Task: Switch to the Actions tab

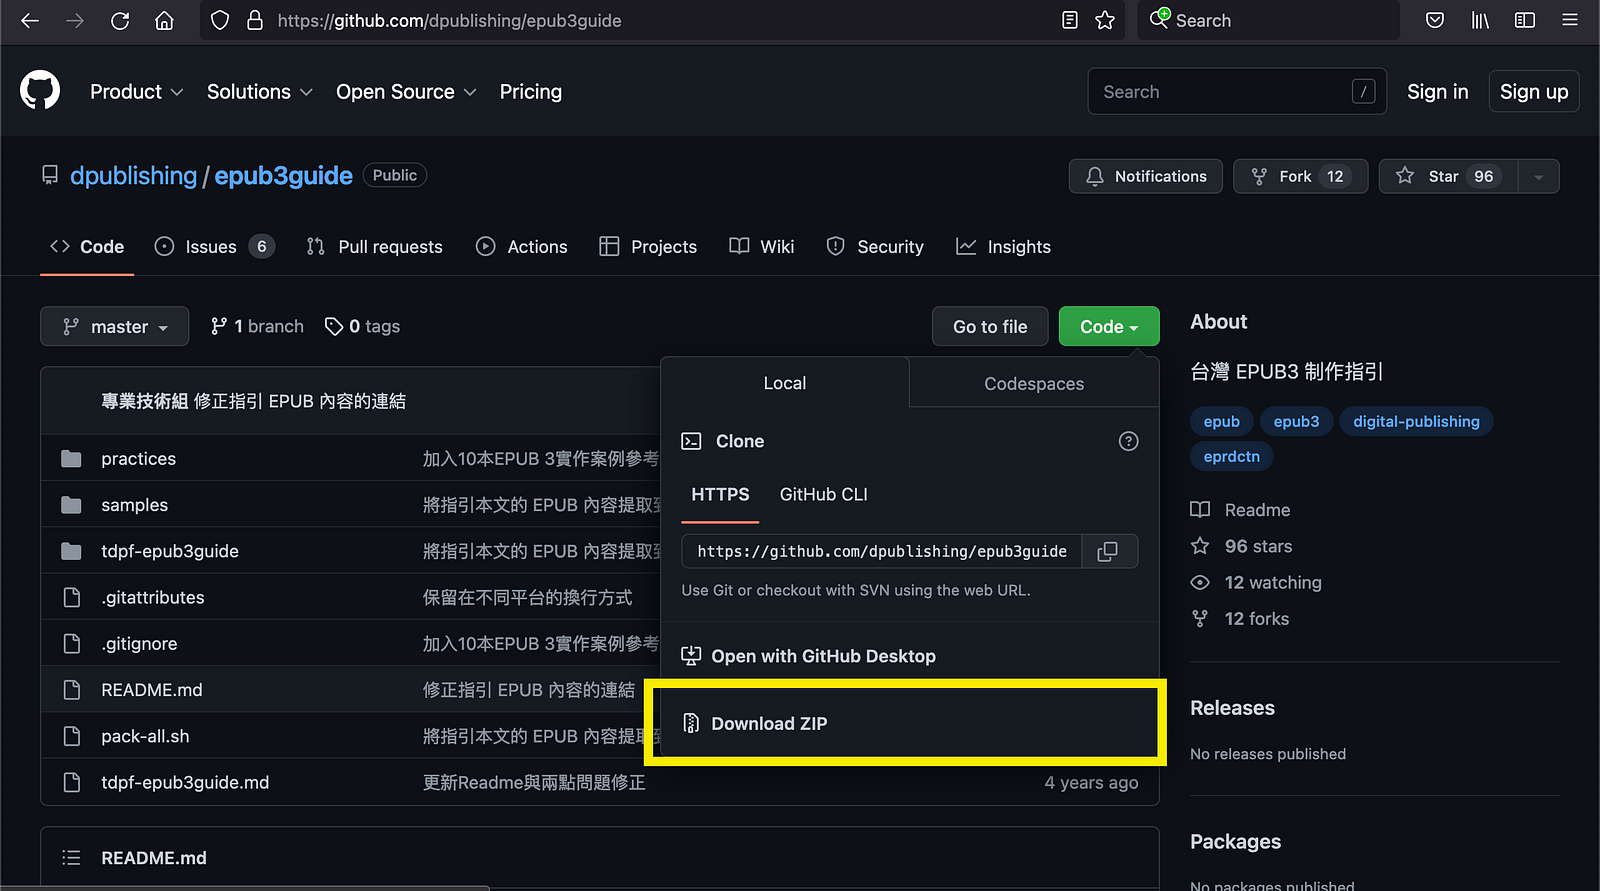Action: [521, 246]
